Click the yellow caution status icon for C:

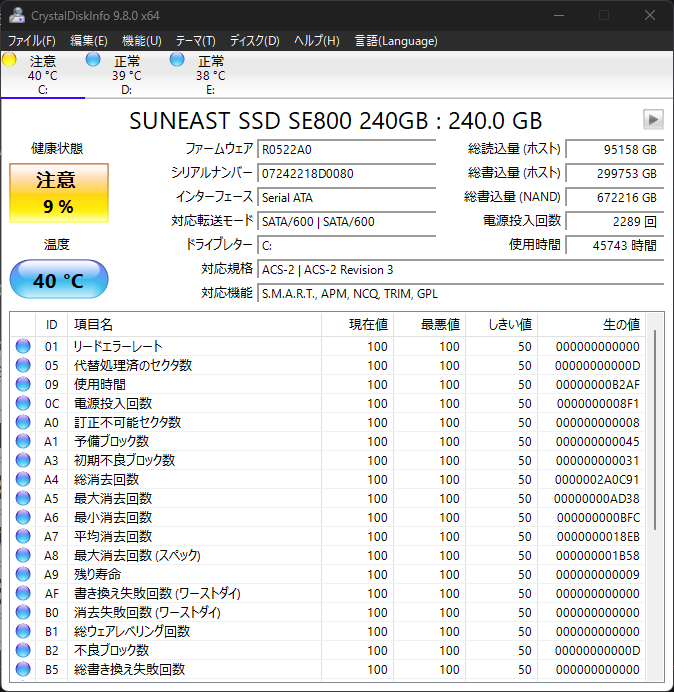point(9,59)
